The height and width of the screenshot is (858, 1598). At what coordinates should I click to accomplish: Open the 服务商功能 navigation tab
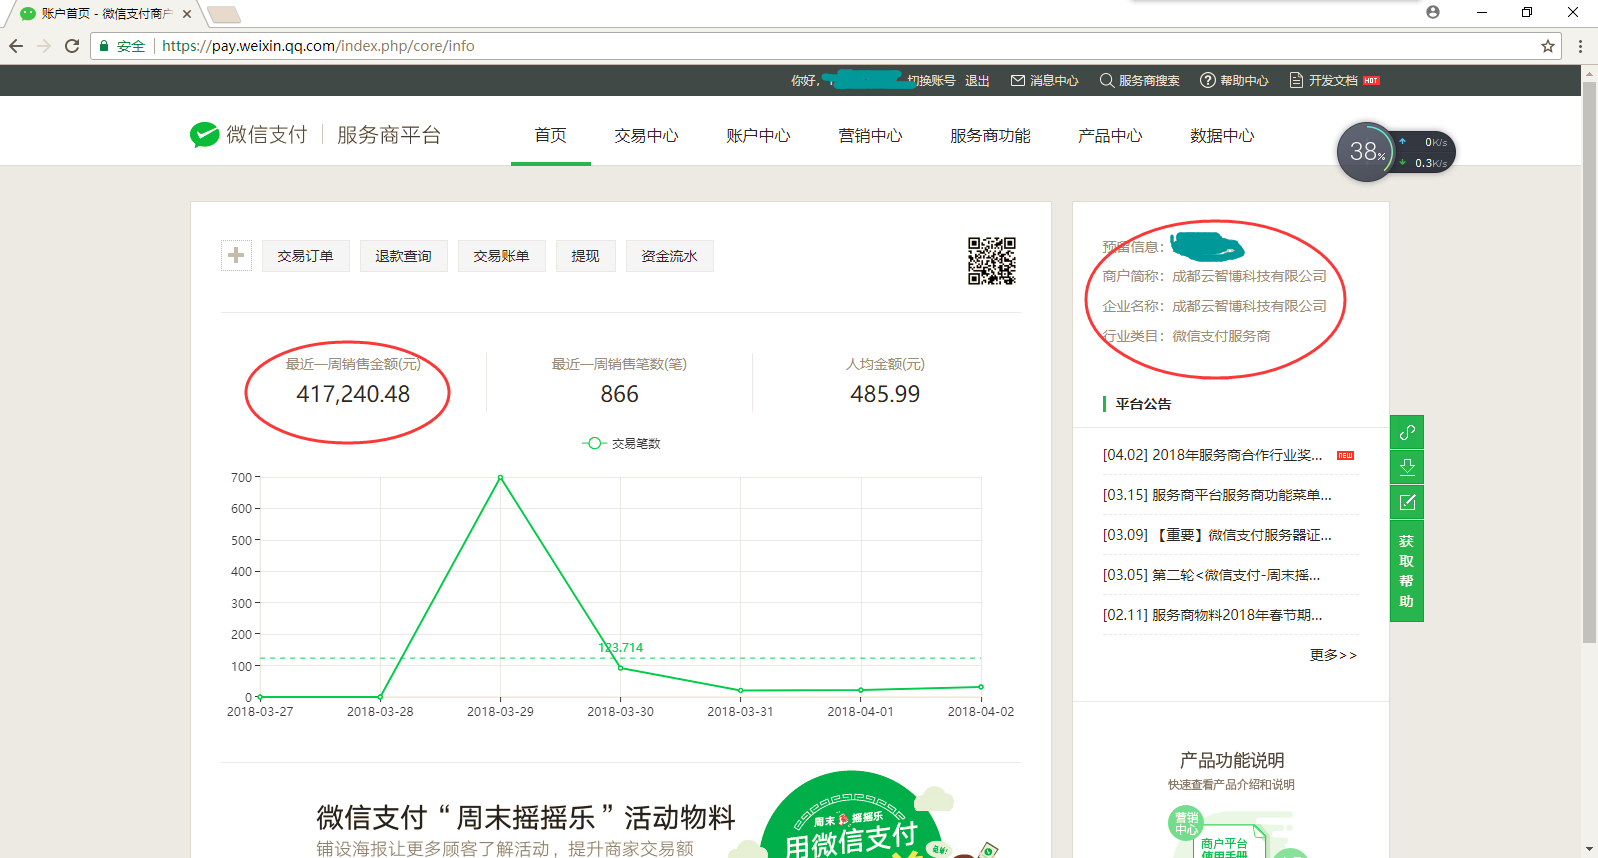coord(990,135)
